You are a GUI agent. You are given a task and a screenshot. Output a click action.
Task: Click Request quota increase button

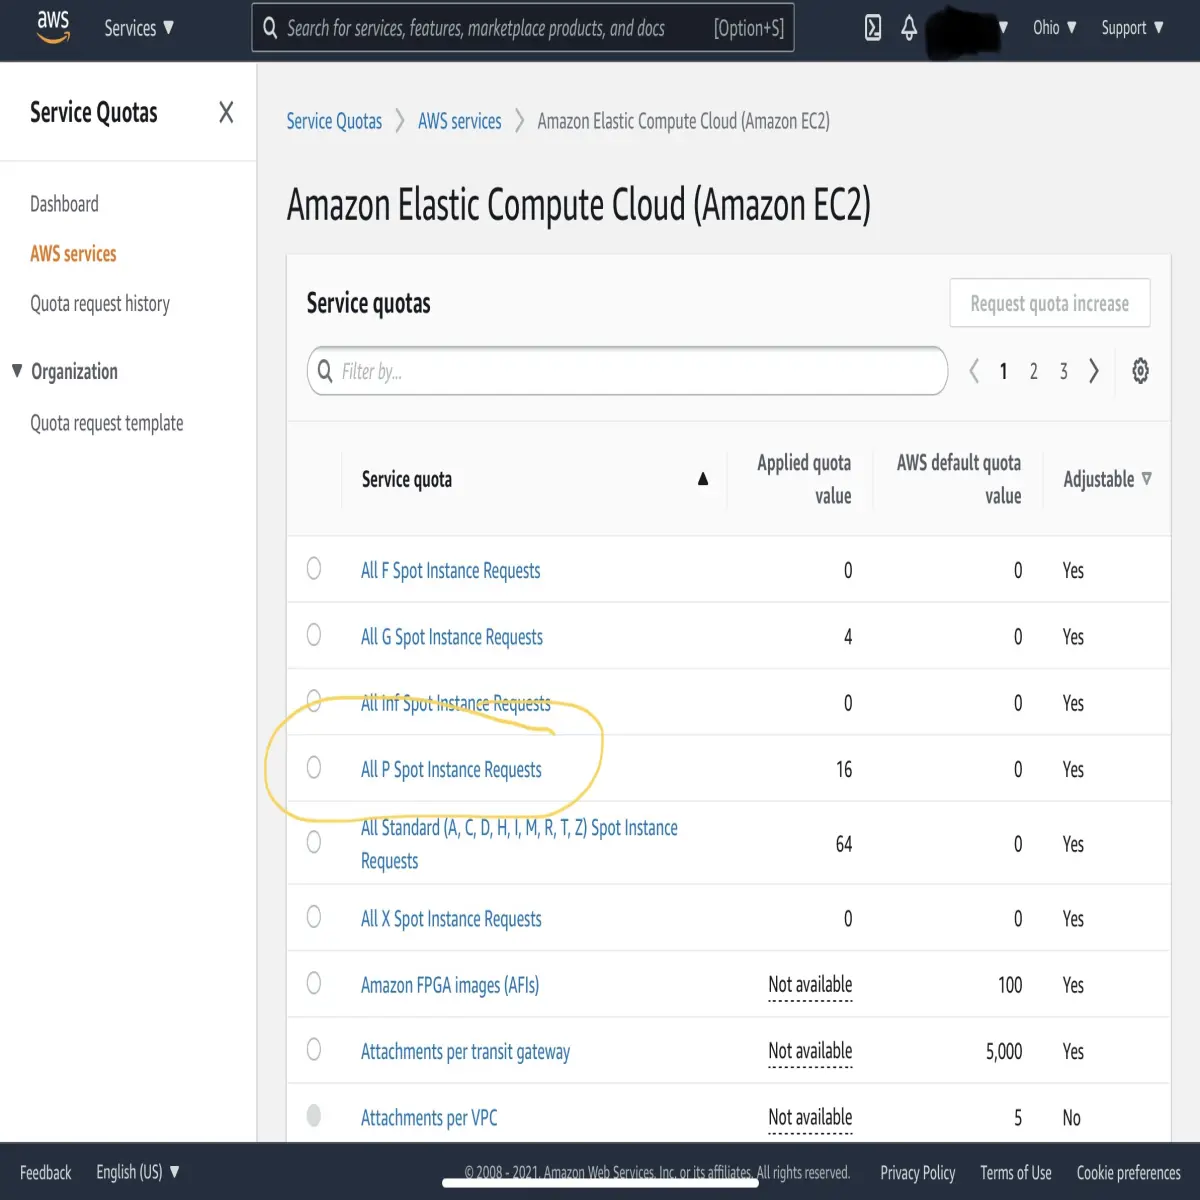(x=1050, y=303)
